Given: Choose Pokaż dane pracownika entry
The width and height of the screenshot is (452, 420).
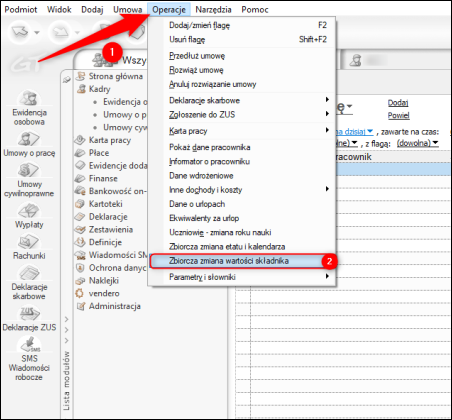Looking at the screenshot, I should click(242, 147).
